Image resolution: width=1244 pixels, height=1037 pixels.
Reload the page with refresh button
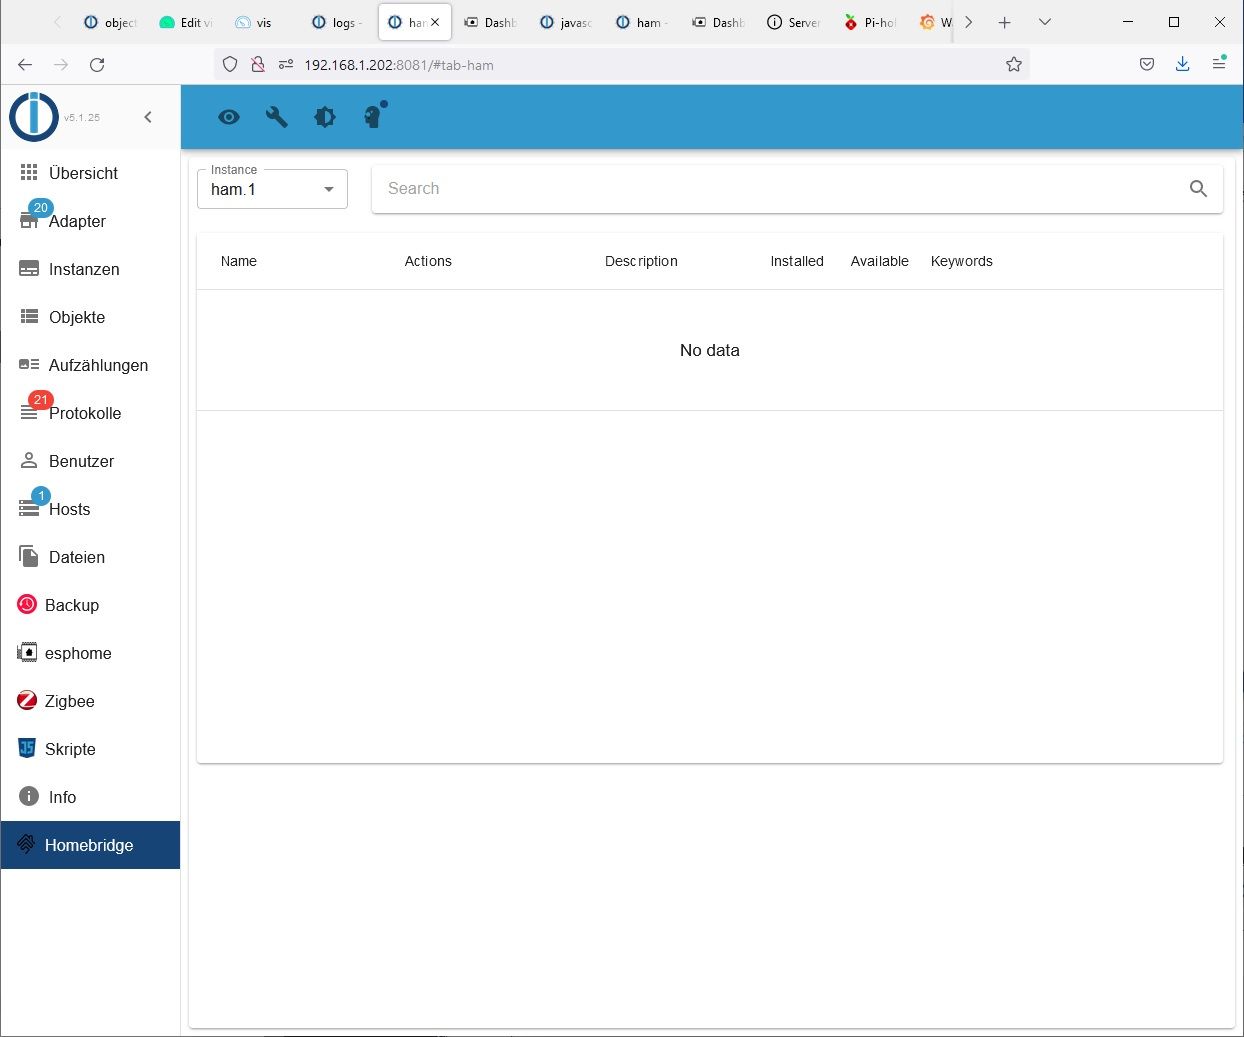point(97,64)
